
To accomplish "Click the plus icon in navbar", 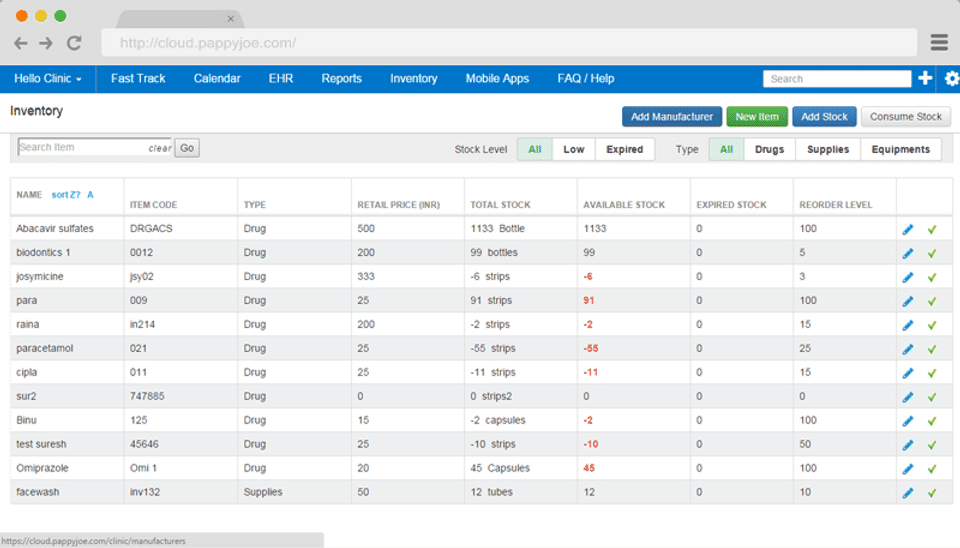I will 925,78.
